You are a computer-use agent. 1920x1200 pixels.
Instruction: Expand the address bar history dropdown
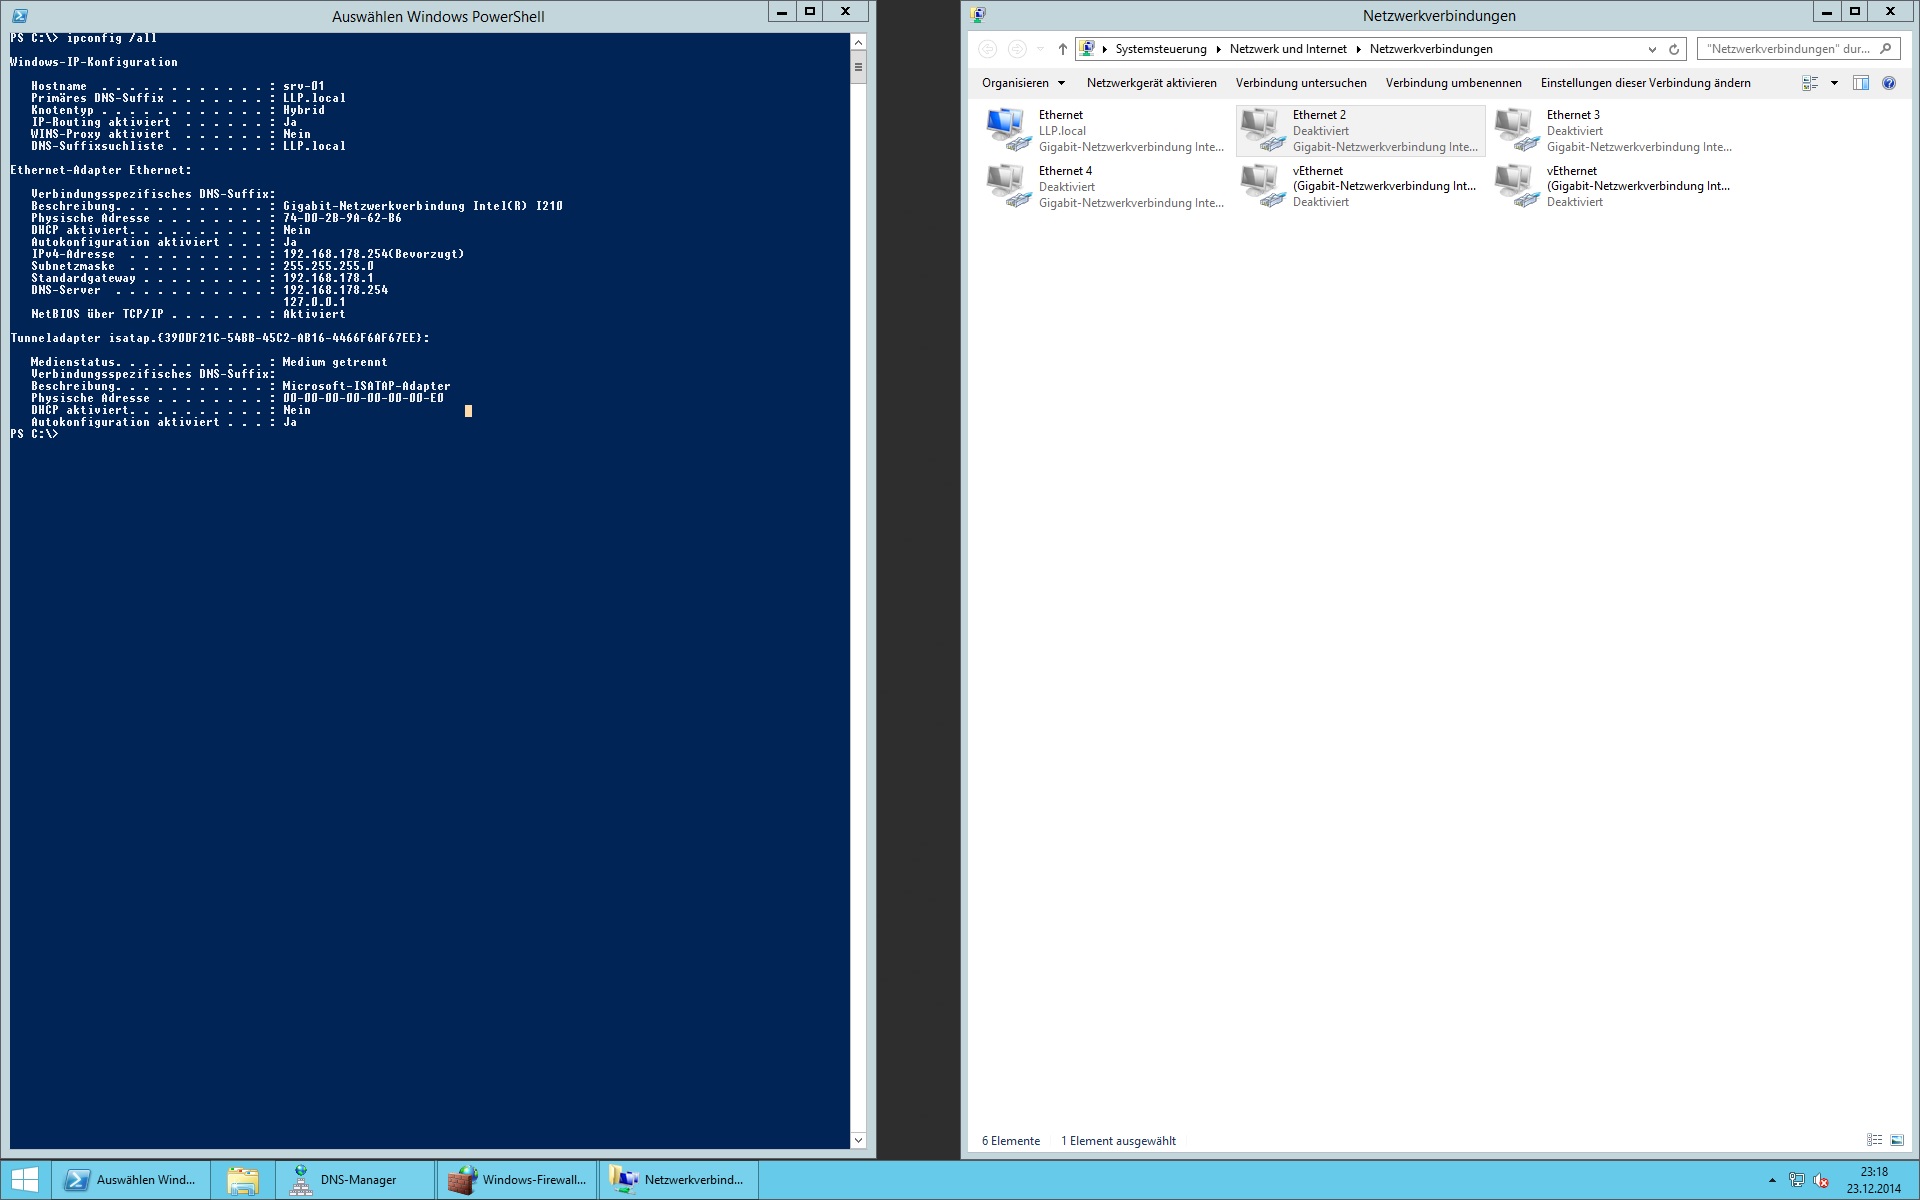[1651, 49]
